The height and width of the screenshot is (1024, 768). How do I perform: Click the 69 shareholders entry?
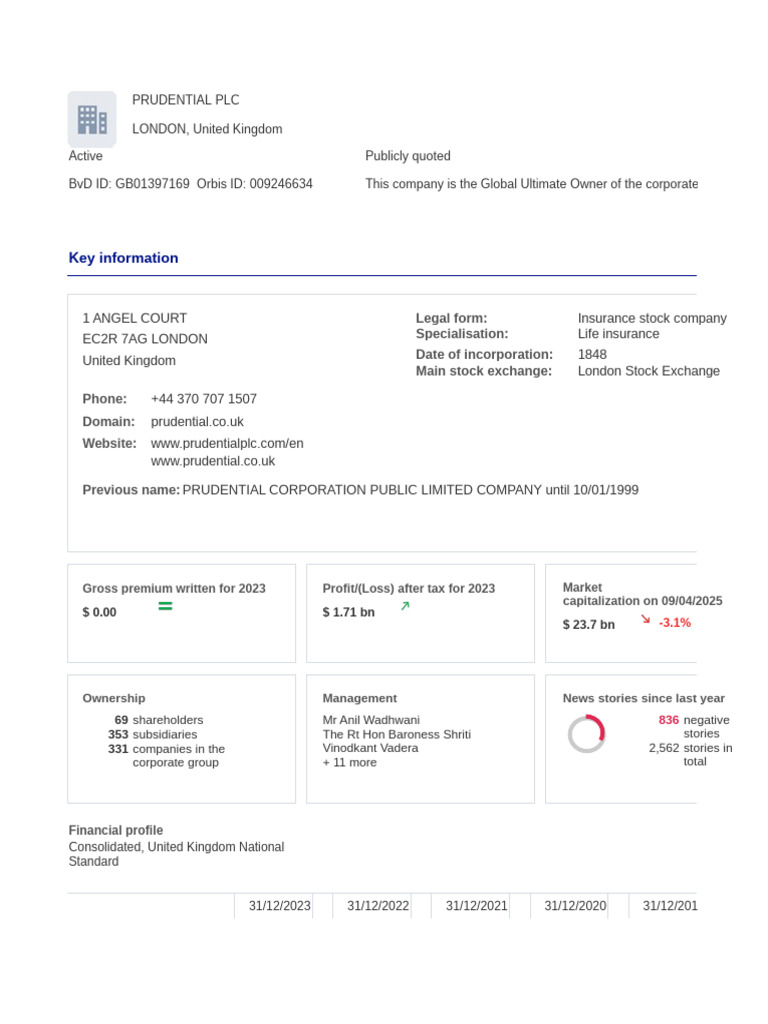pyautogui.click(x=159, y=720)
